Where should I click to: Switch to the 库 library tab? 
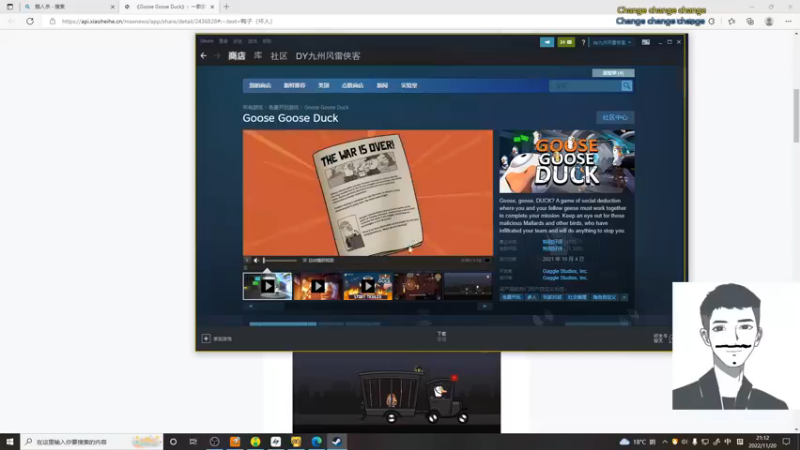click(x=258, y=56)
